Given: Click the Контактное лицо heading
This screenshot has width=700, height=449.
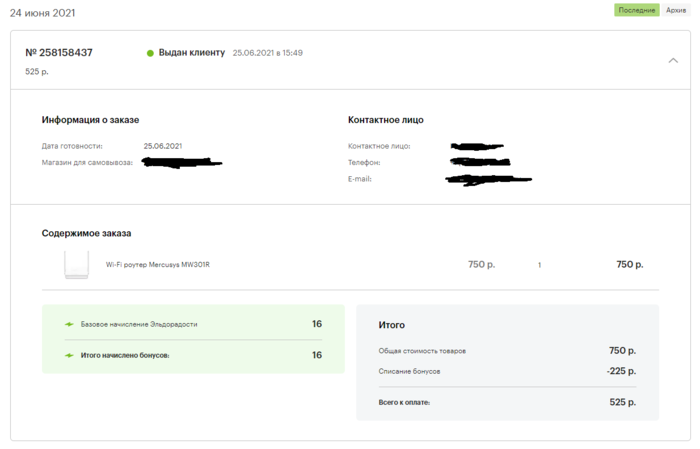Looking at the screenshot, I should coord(386,120).
